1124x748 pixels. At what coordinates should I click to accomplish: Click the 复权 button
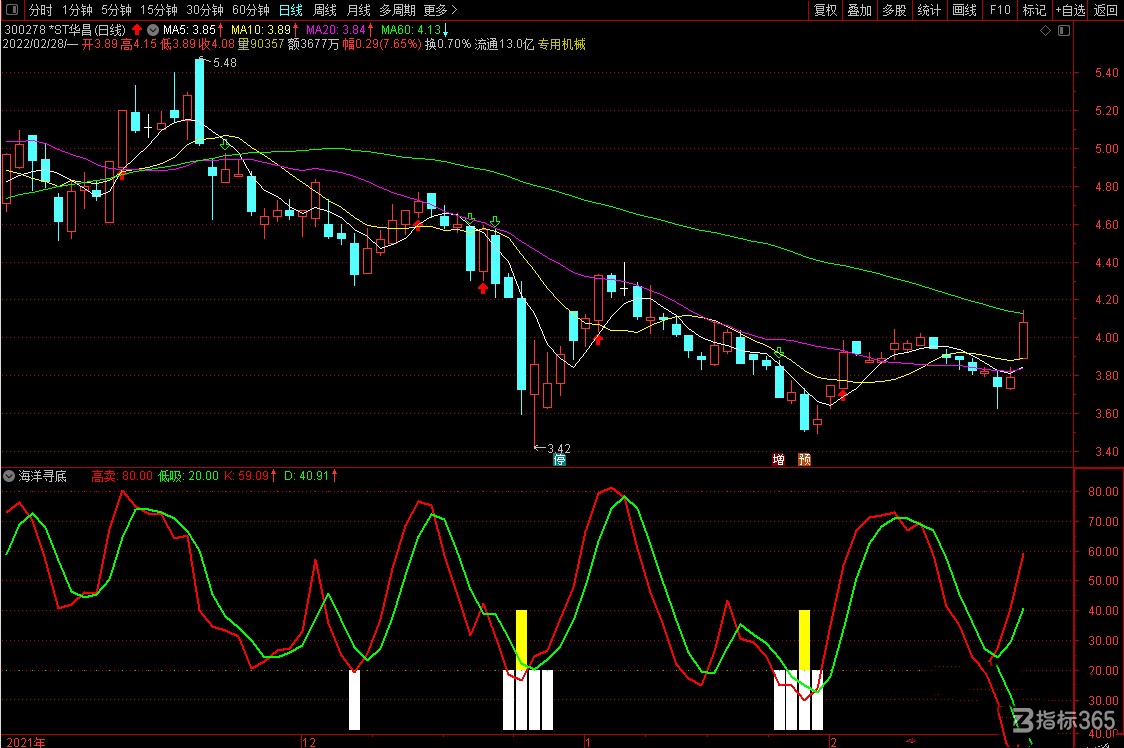825,10
